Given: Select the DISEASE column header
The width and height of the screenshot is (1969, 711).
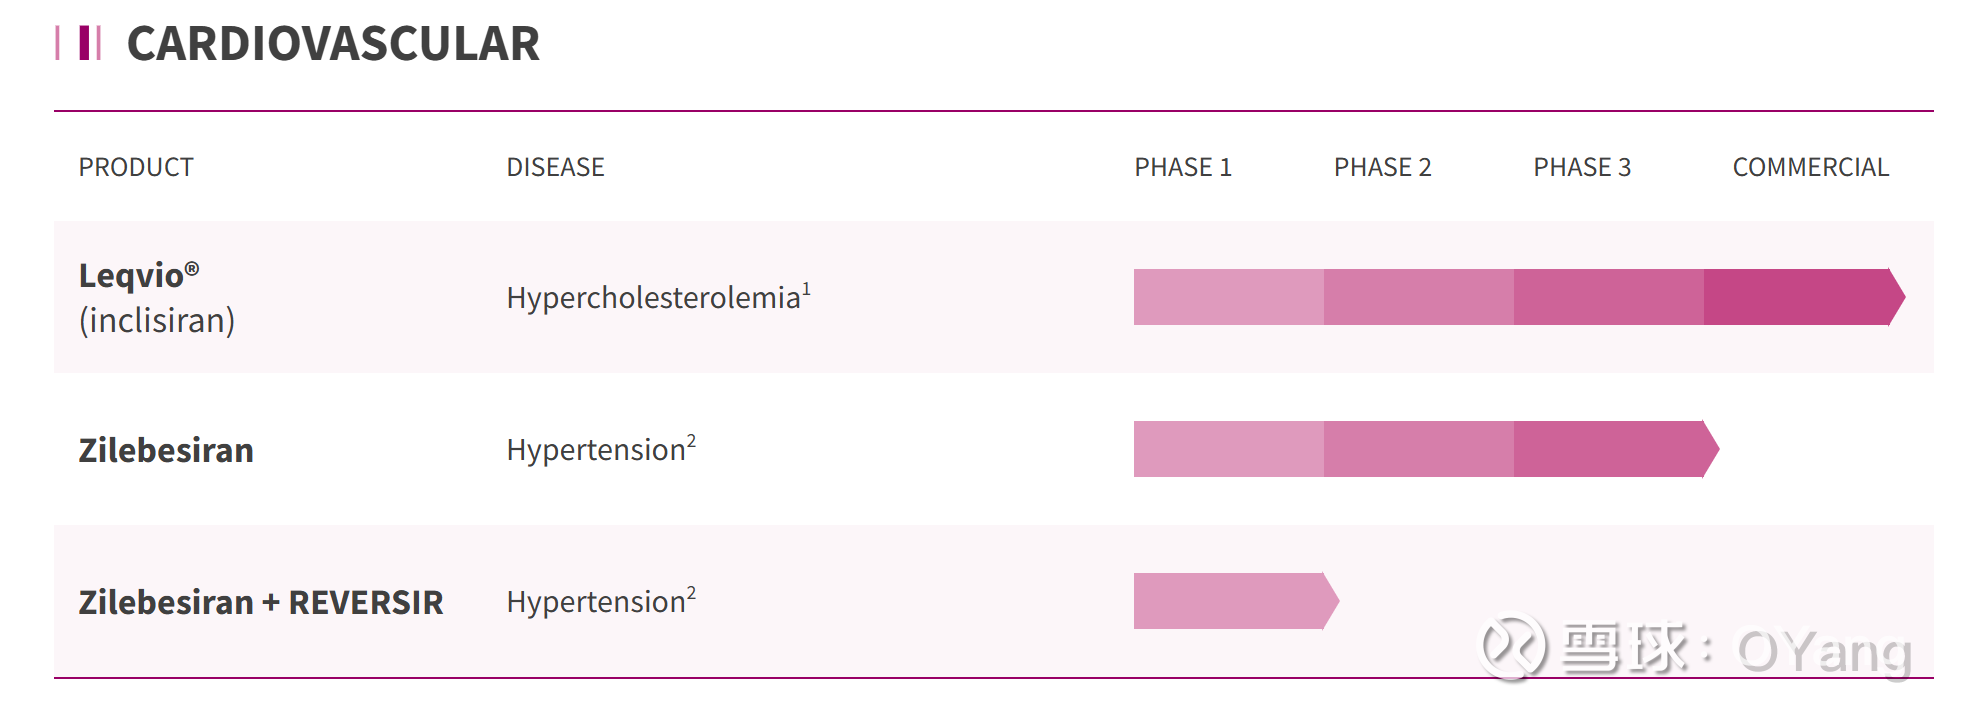Looking at the screenshot, I should click(x=555, y=167).
